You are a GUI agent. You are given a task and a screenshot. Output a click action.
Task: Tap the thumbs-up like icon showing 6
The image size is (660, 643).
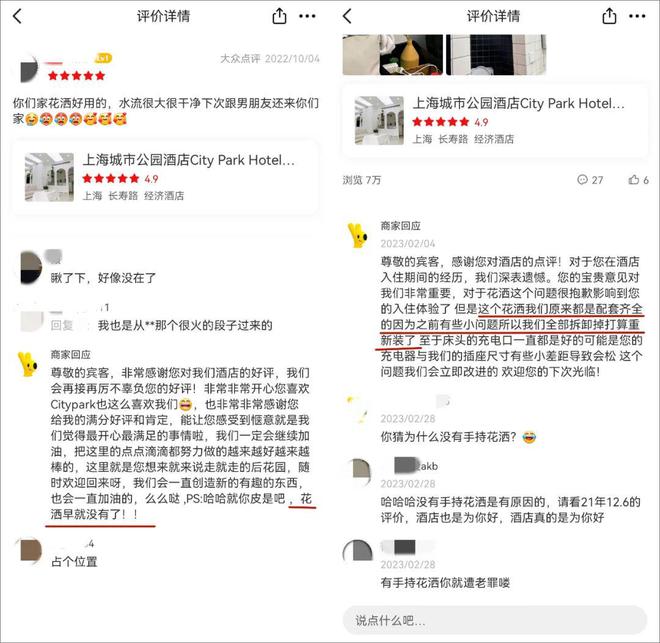[x=634, y=180]
